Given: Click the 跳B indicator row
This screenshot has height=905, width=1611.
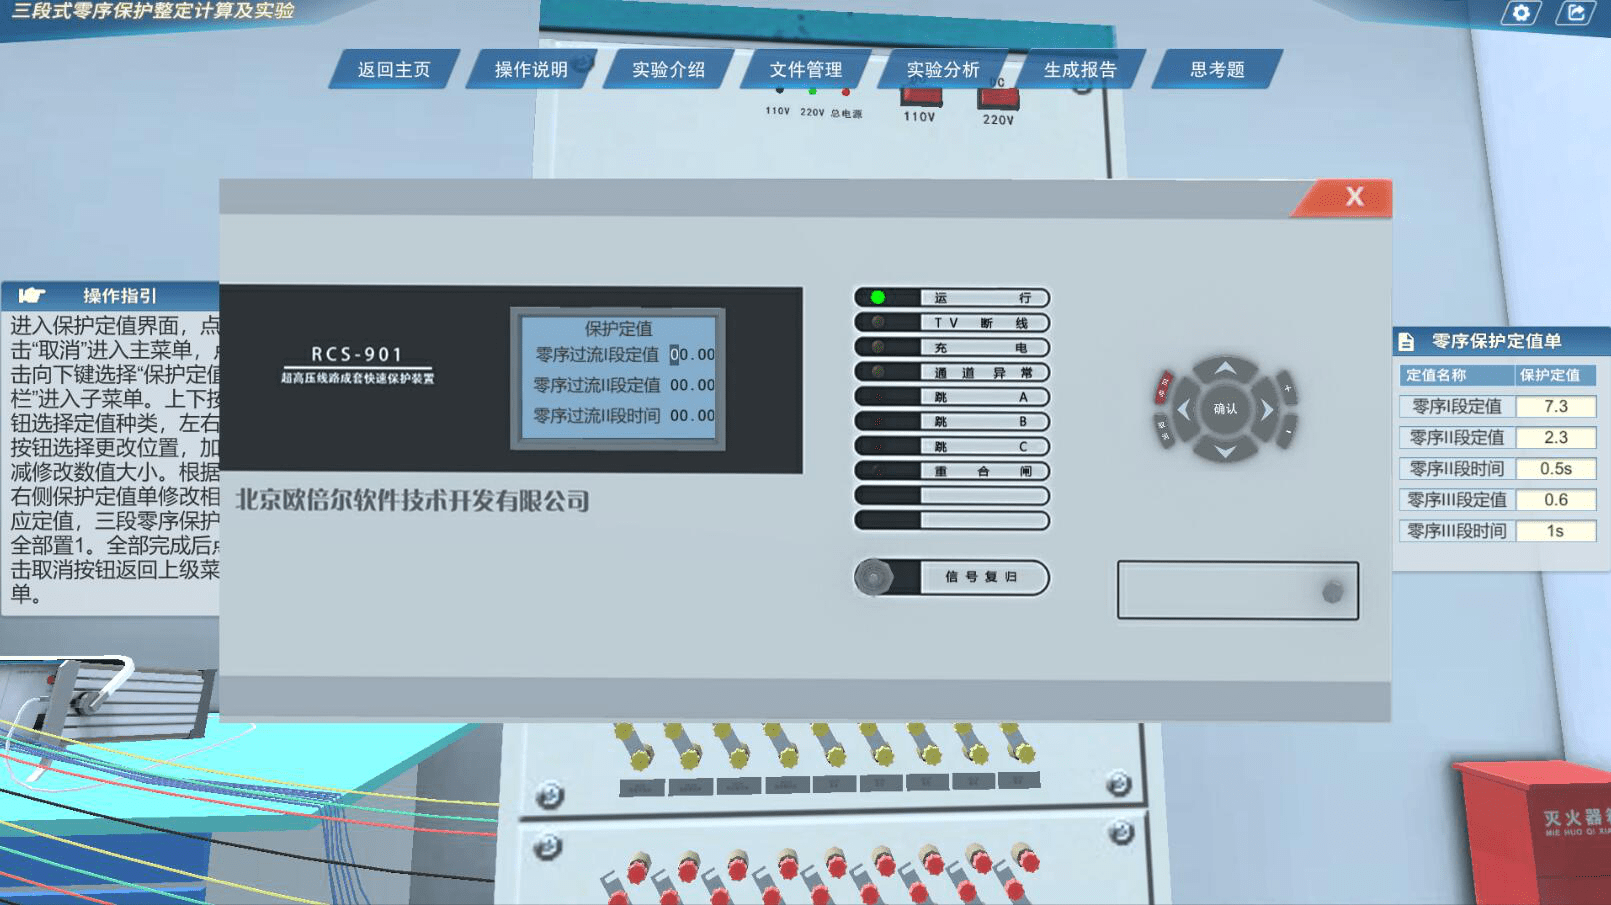Looking at the screenshot, I should pyautogui.click(x=951, y=422).
